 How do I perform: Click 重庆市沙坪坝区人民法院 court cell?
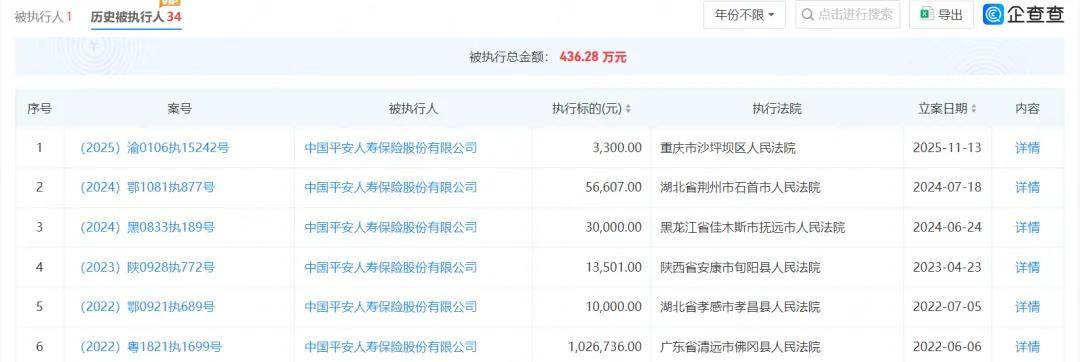(x=728, y=147)
